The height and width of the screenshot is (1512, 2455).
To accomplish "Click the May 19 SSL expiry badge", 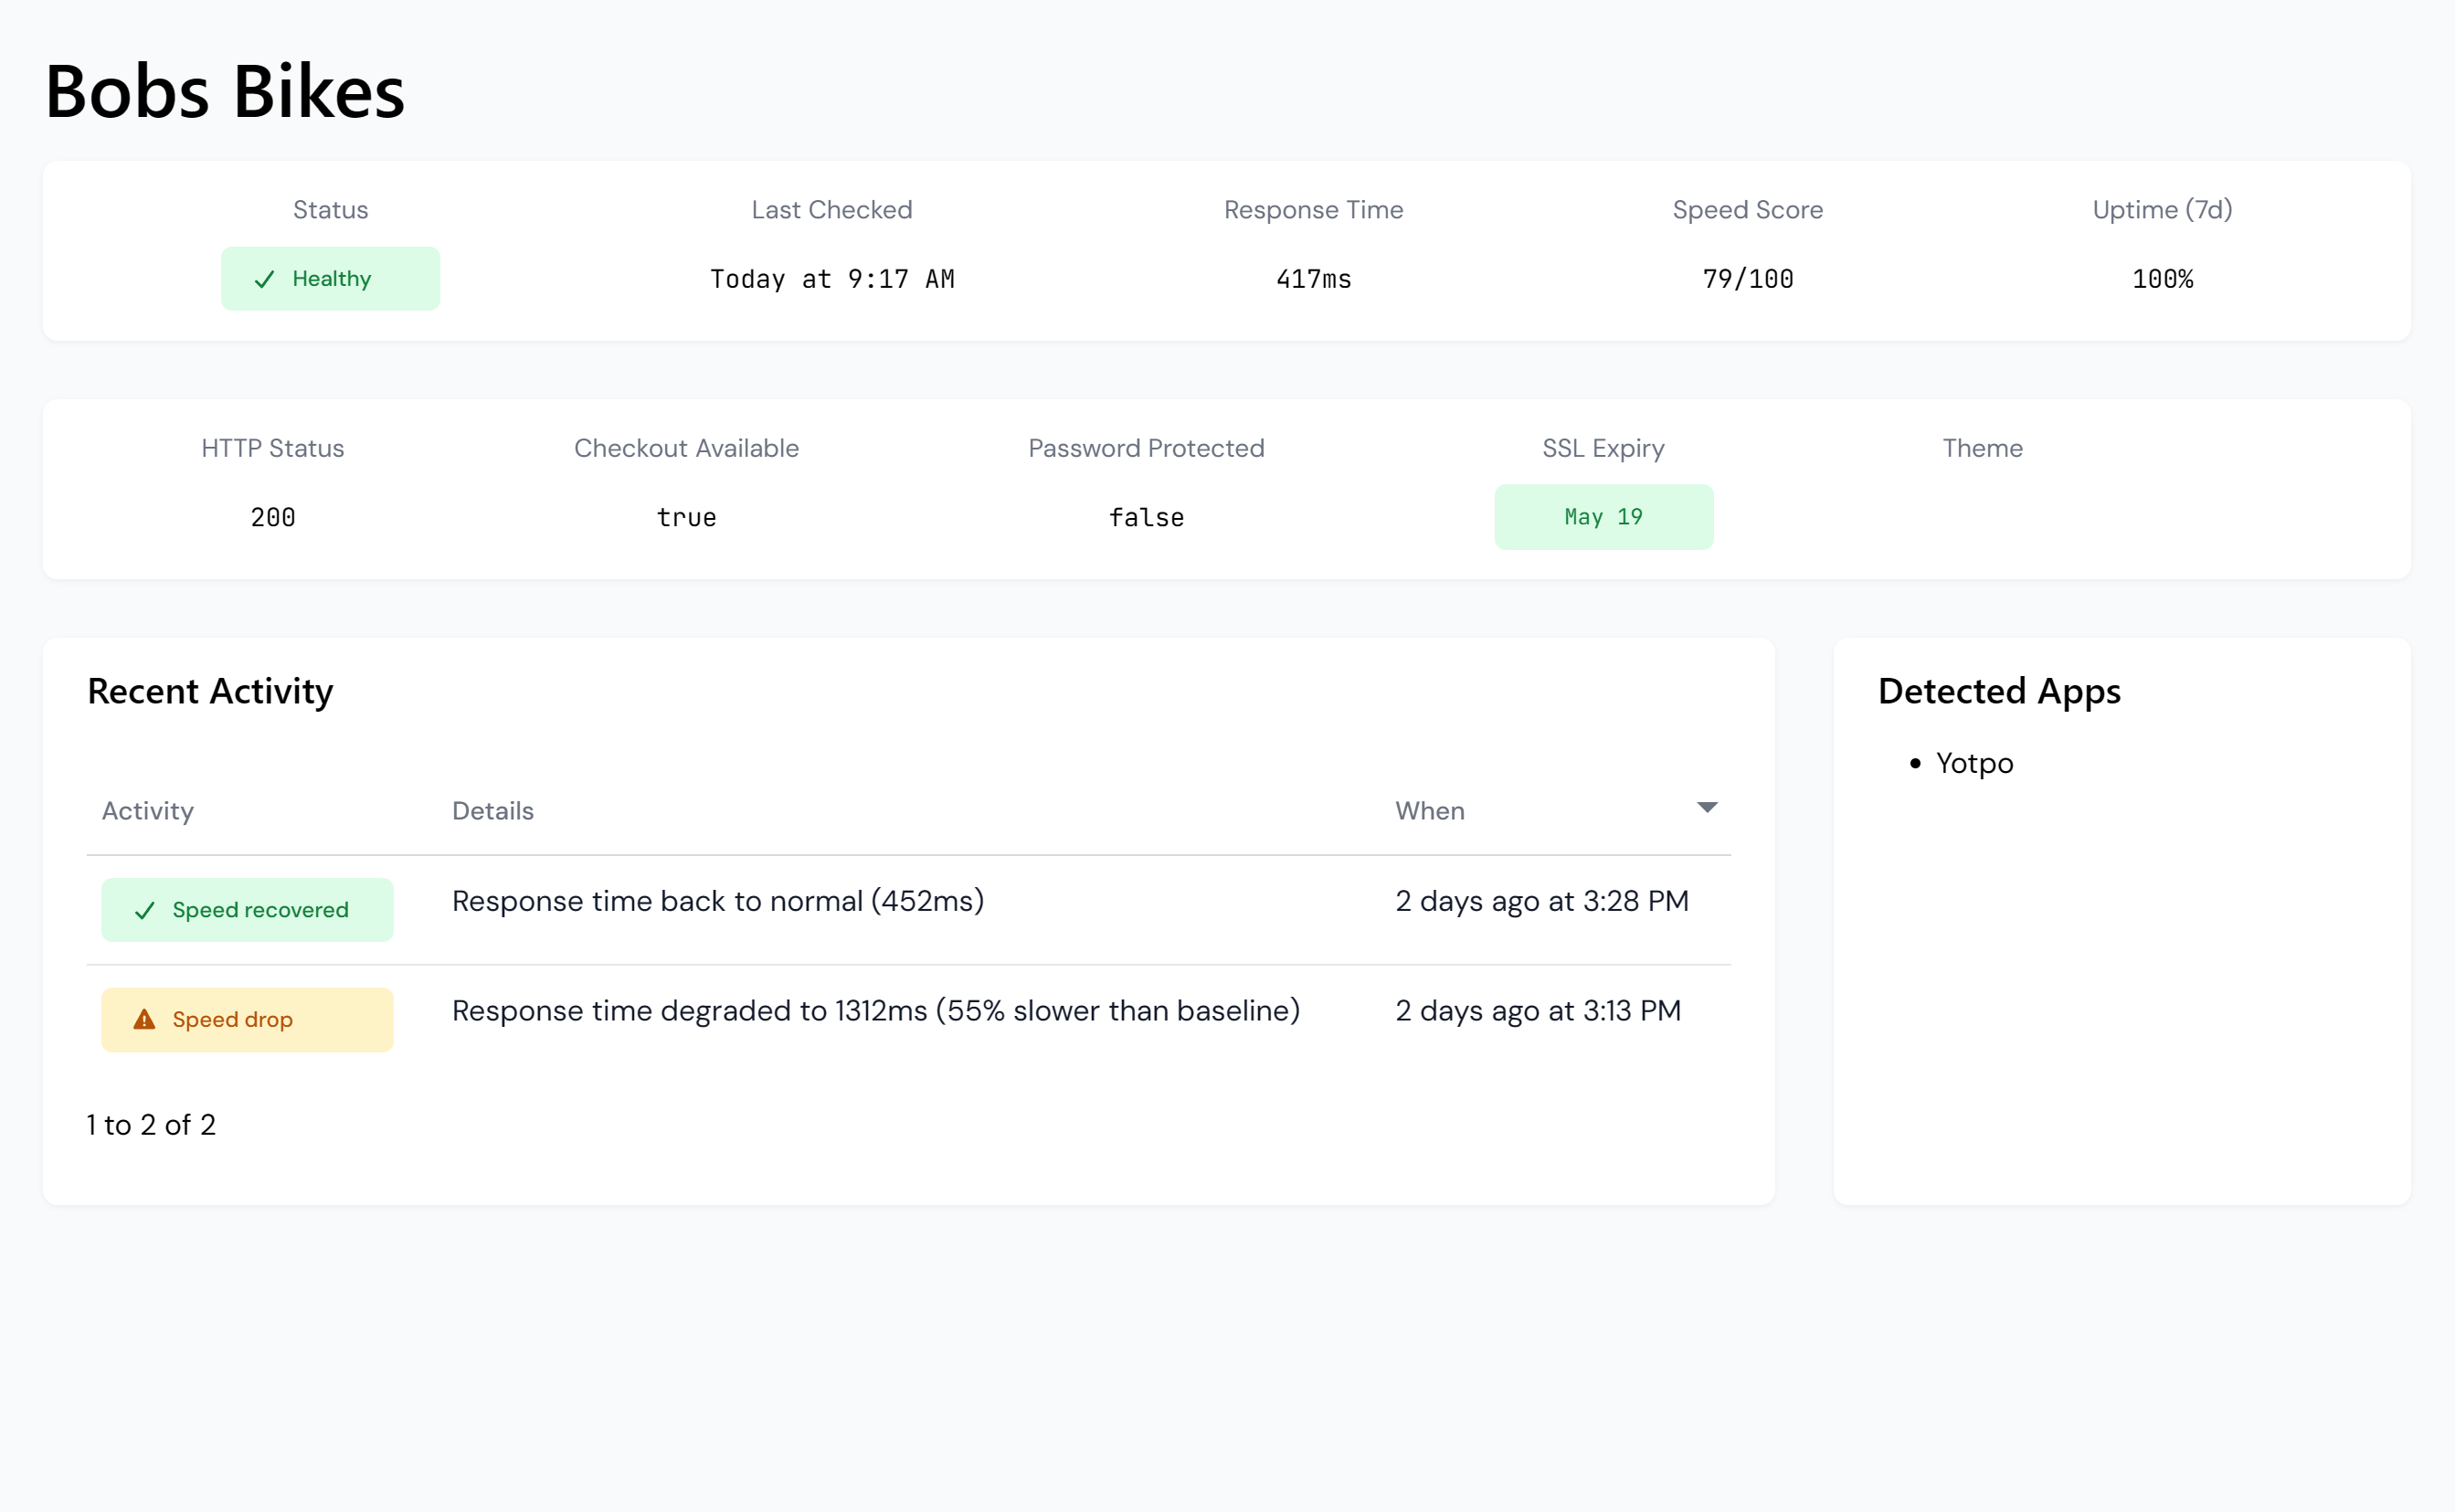I will 1603,516.
